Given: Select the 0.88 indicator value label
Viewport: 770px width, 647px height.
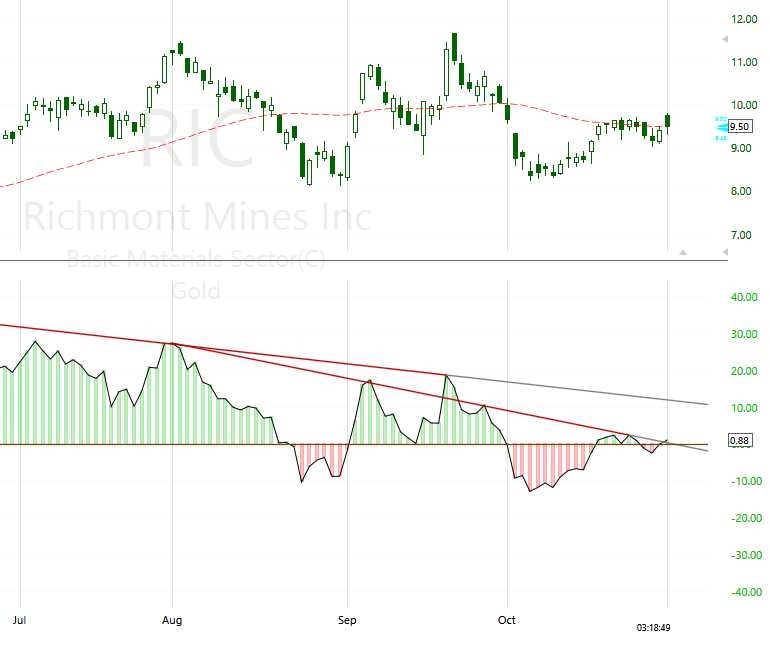Looking at the screenshot, I should coord(740,440).
